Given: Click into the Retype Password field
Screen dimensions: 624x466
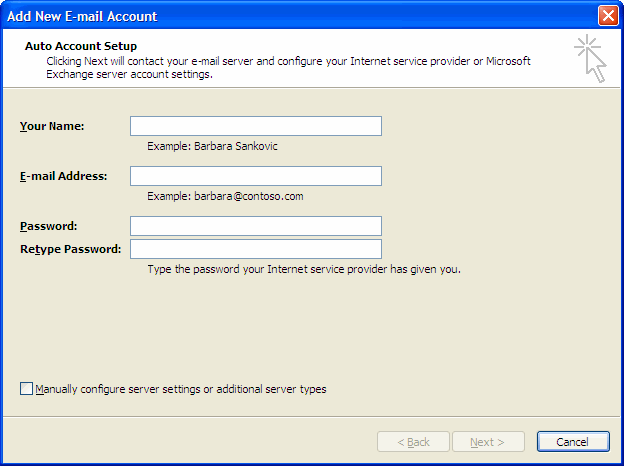Looking at the screenshot, I should pyautogui.click(x=256, y=249).
